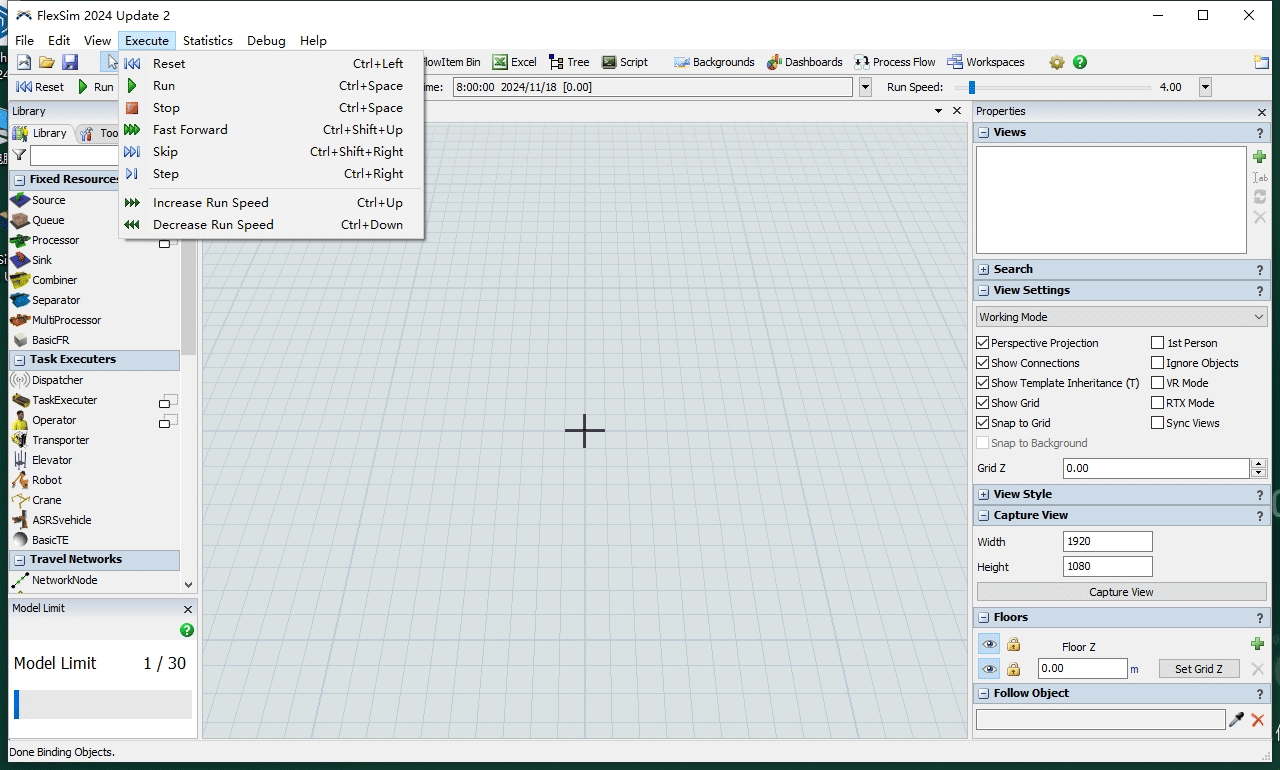Open the Excel import tool
The image size is (1280, 770).
(x=514, y=62)
